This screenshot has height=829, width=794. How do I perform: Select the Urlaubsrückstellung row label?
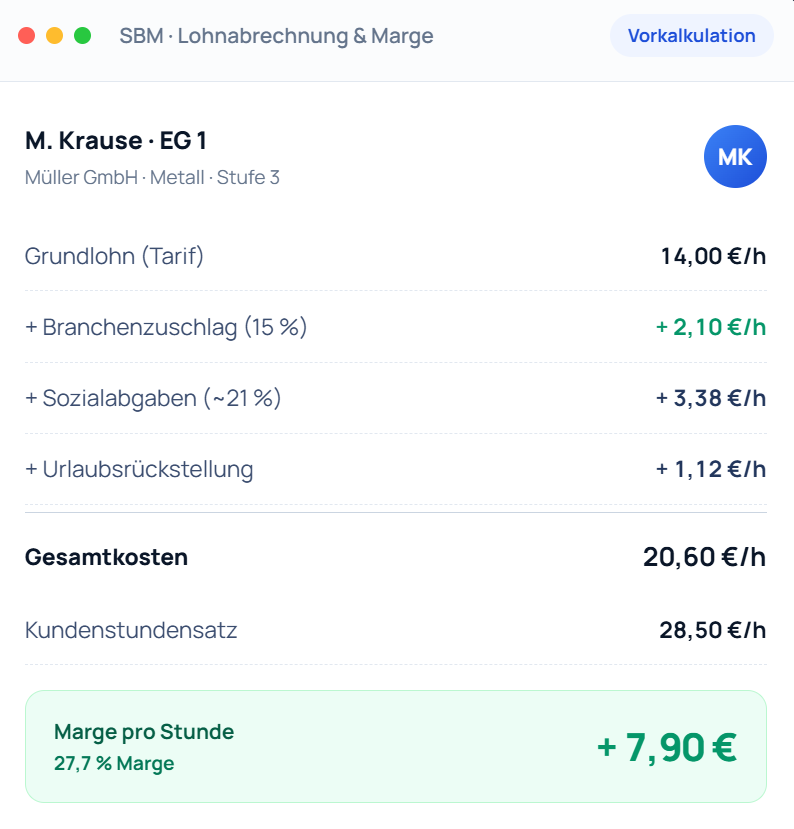pyautogui.click(x=139, y=469)
